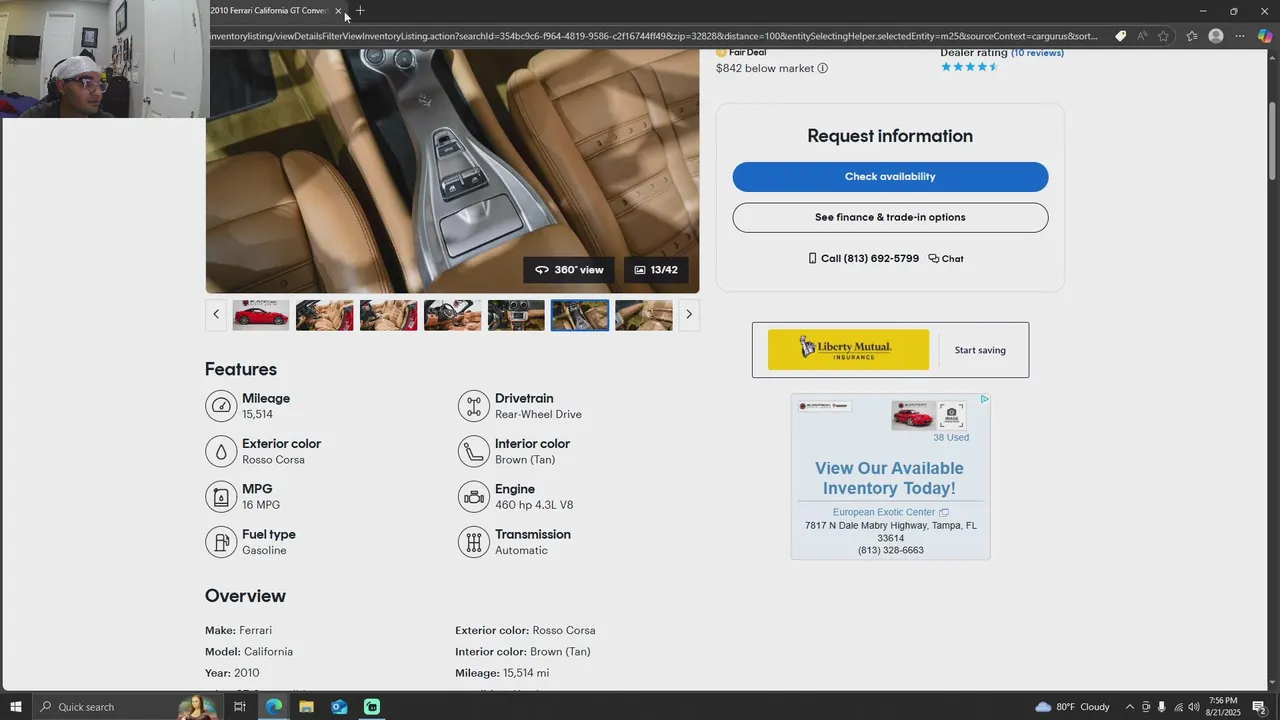
Task: Open the Edge Settings and more menu
Action: [x=1240, y=36]
